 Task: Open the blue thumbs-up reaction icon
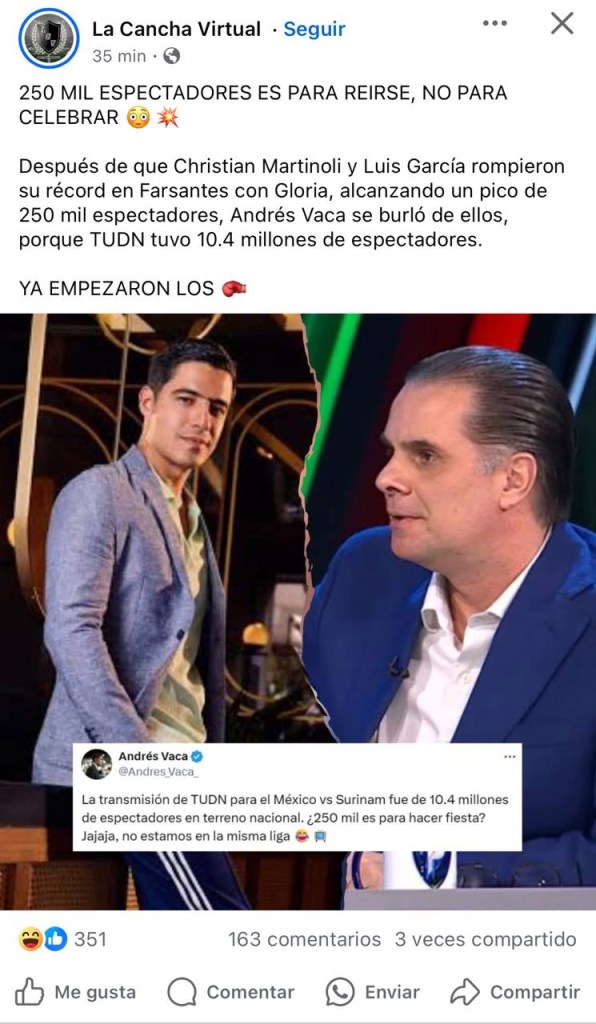[55, 940]
